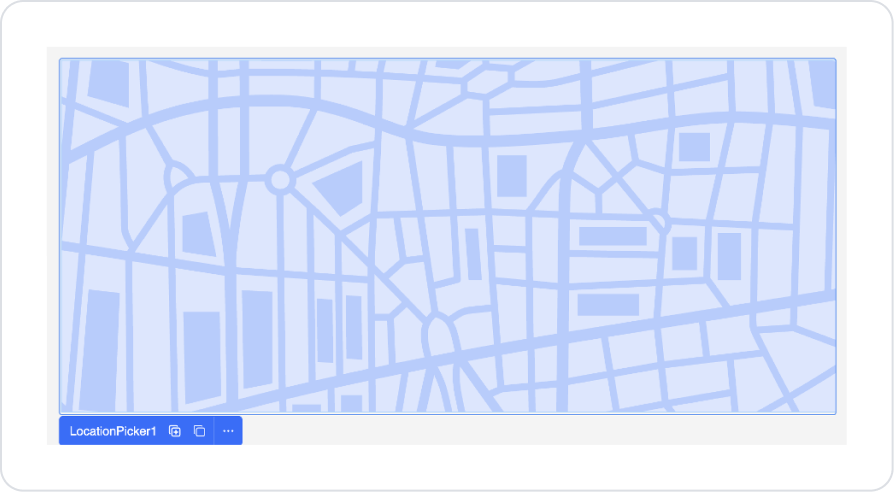Click the large roundabout circle on the map
This screenshot has height=492, width=894.
280,180
